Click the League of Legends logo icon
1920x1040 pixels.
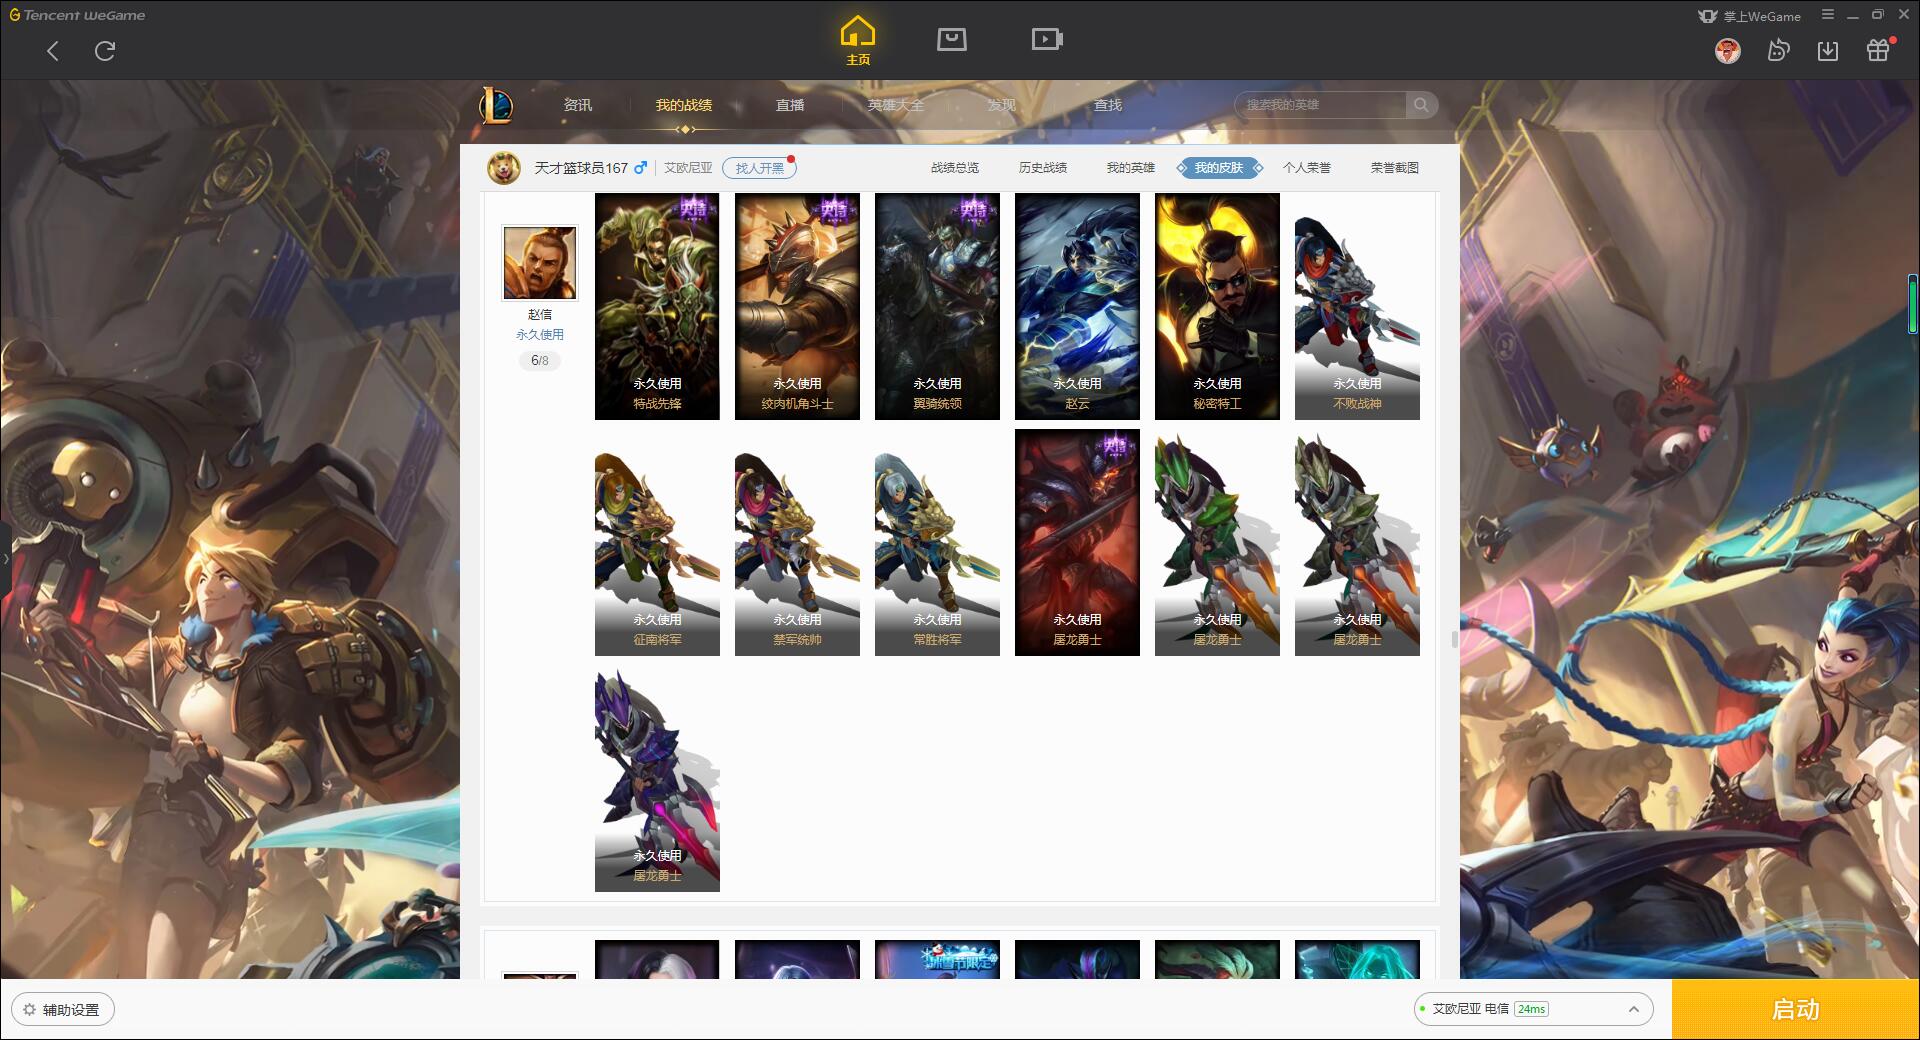(496, 105)
